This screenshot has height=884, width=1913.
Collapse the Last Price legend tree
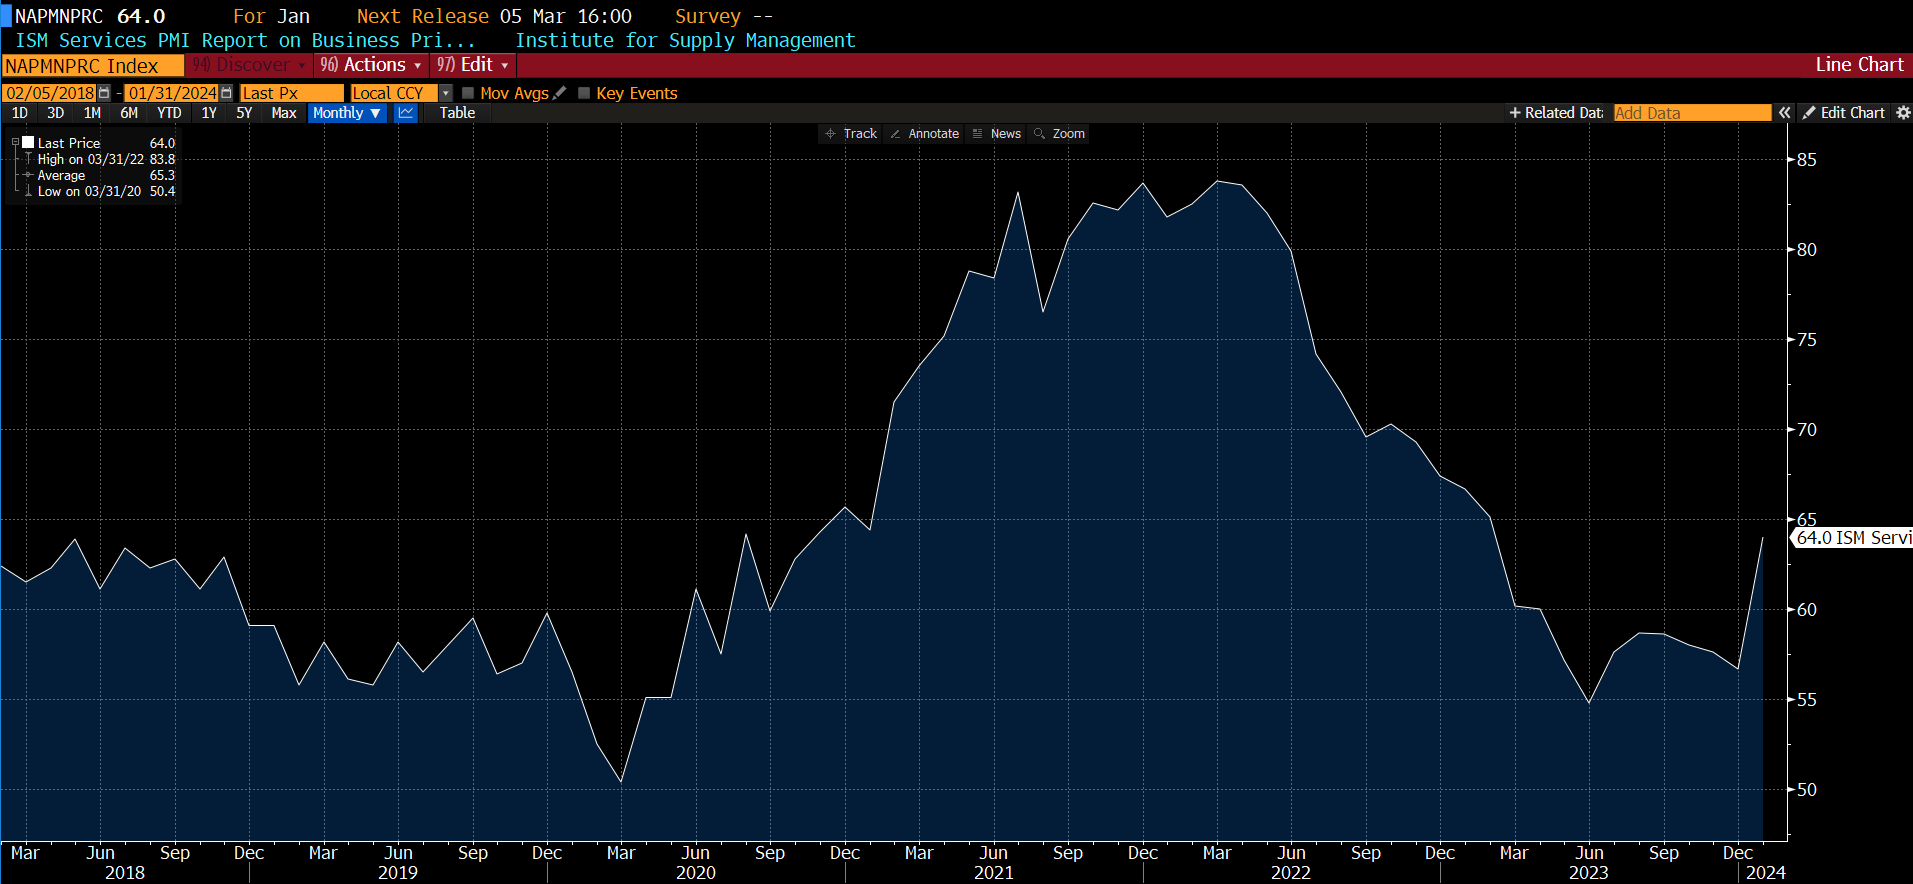pyautogui.click(x=15, y=143)
